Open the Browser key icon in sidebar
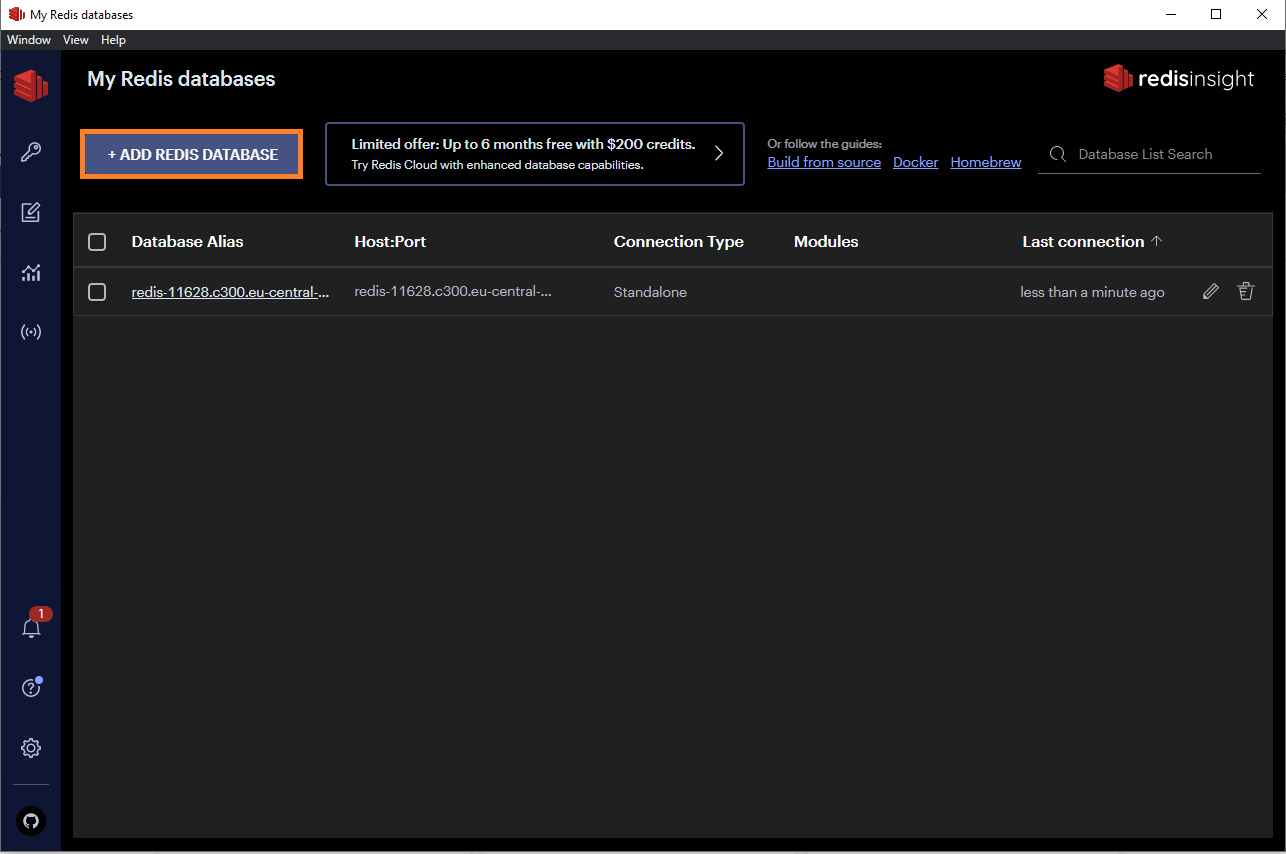Viewport: 1286px width, 854px height. click(31, 152)
